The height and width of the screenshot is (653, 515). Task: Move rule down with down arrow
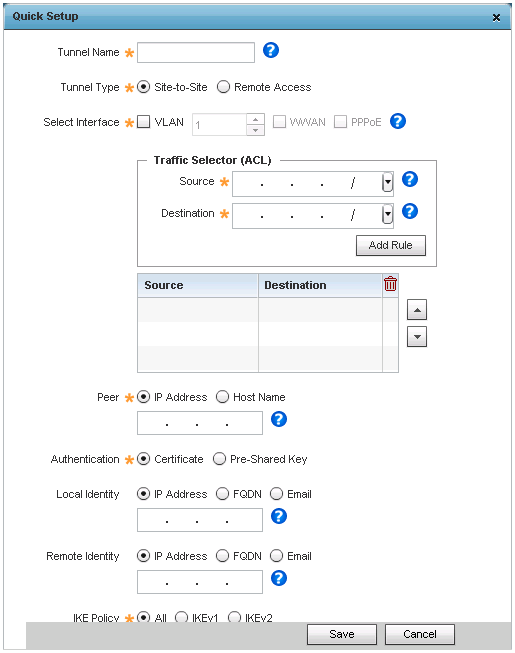pyautogui.click(x=417, y=336)
